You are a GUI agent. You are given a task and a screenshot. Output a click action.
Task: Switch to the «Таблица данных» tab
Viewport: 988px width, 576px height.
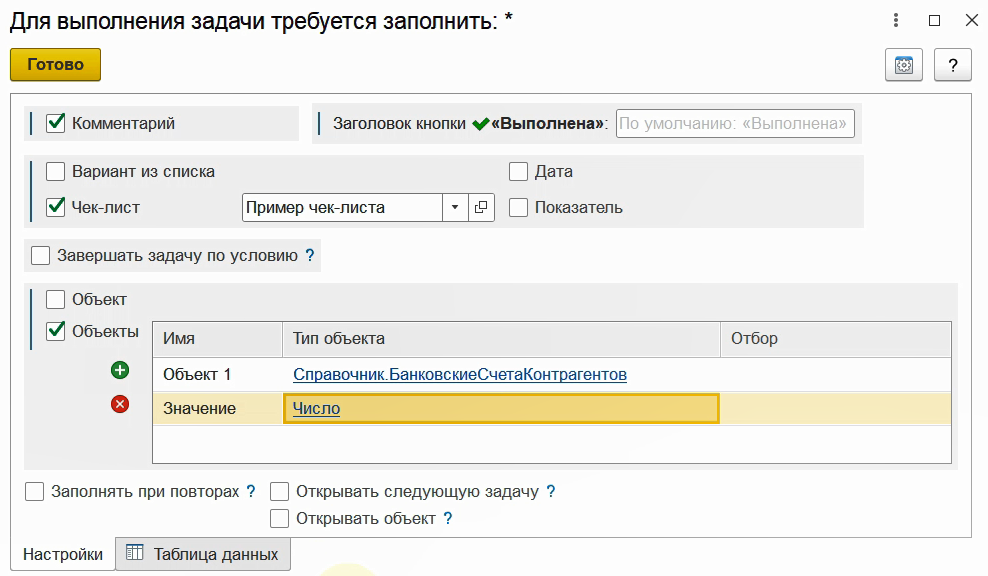coord(203,554)
